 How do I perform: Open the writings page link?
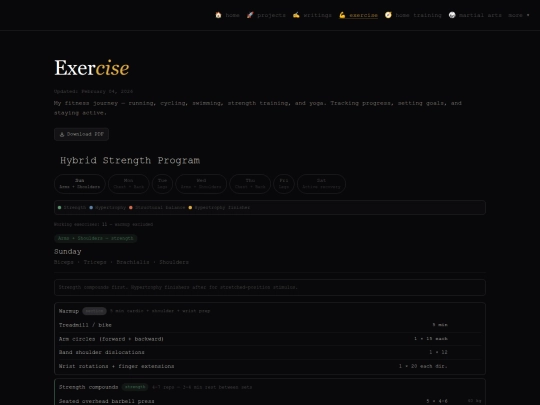(312, 15)
